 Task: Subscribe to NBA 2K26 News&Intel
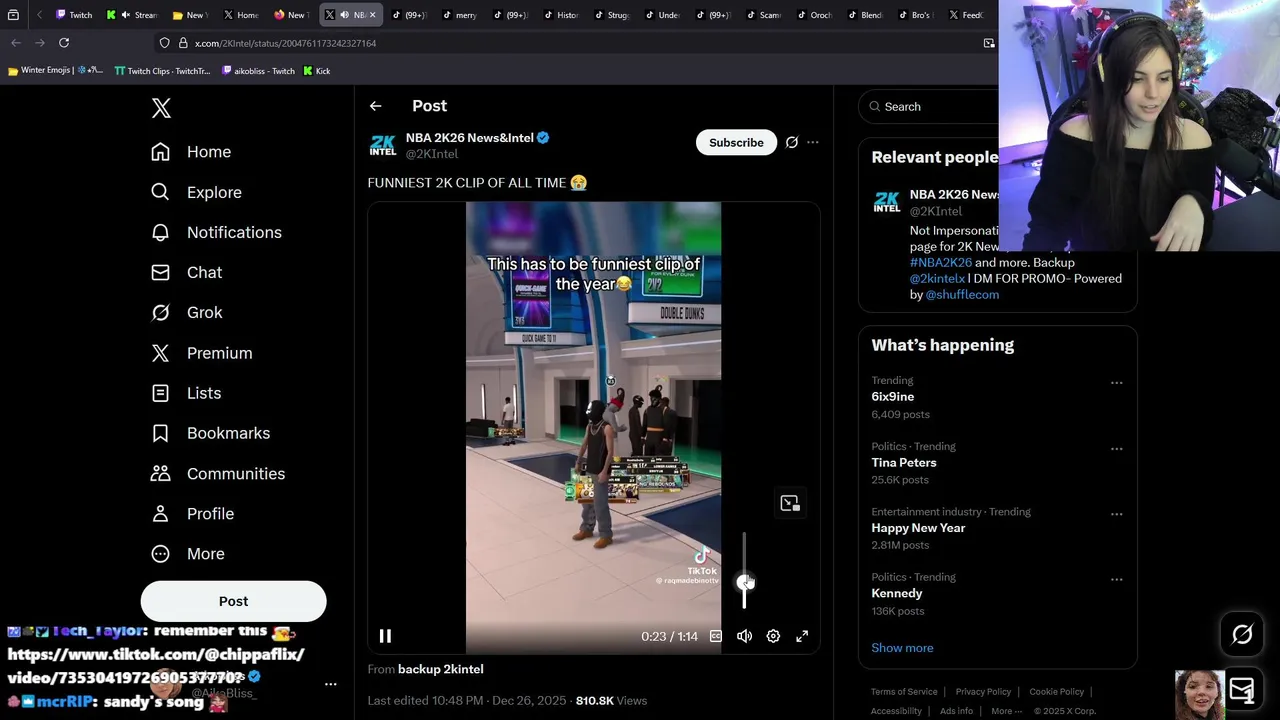click(736, 142)
